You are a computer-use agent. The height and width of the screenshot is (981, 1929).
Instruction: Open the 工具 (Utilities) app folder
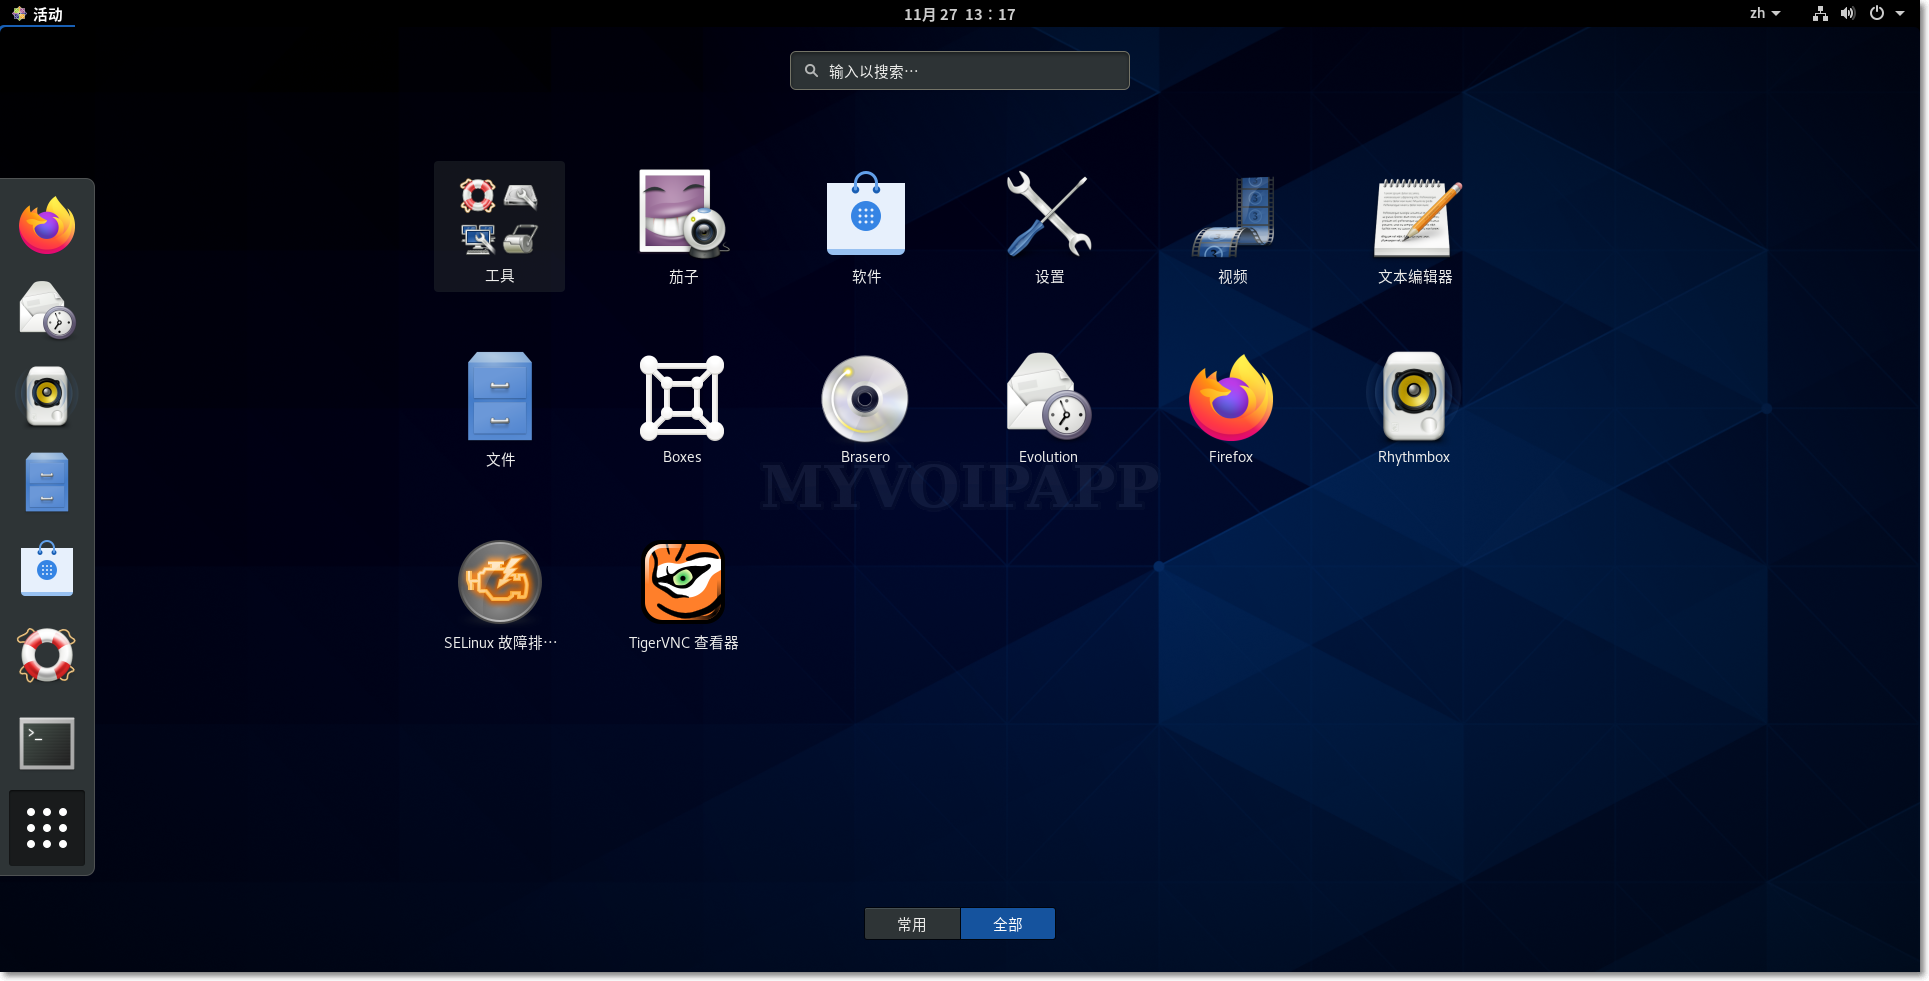tap(499, 226)
